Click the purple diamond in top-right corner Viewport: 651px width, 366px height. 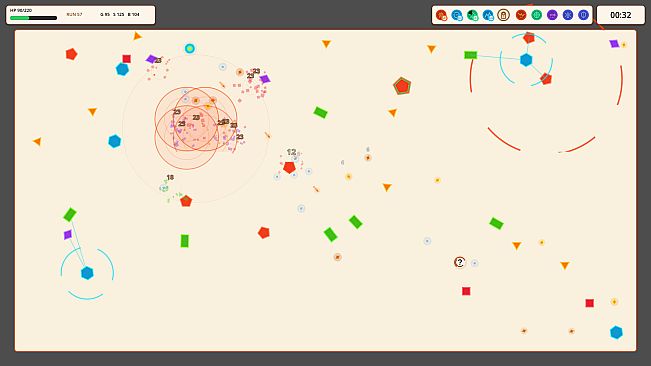[614, 44]
